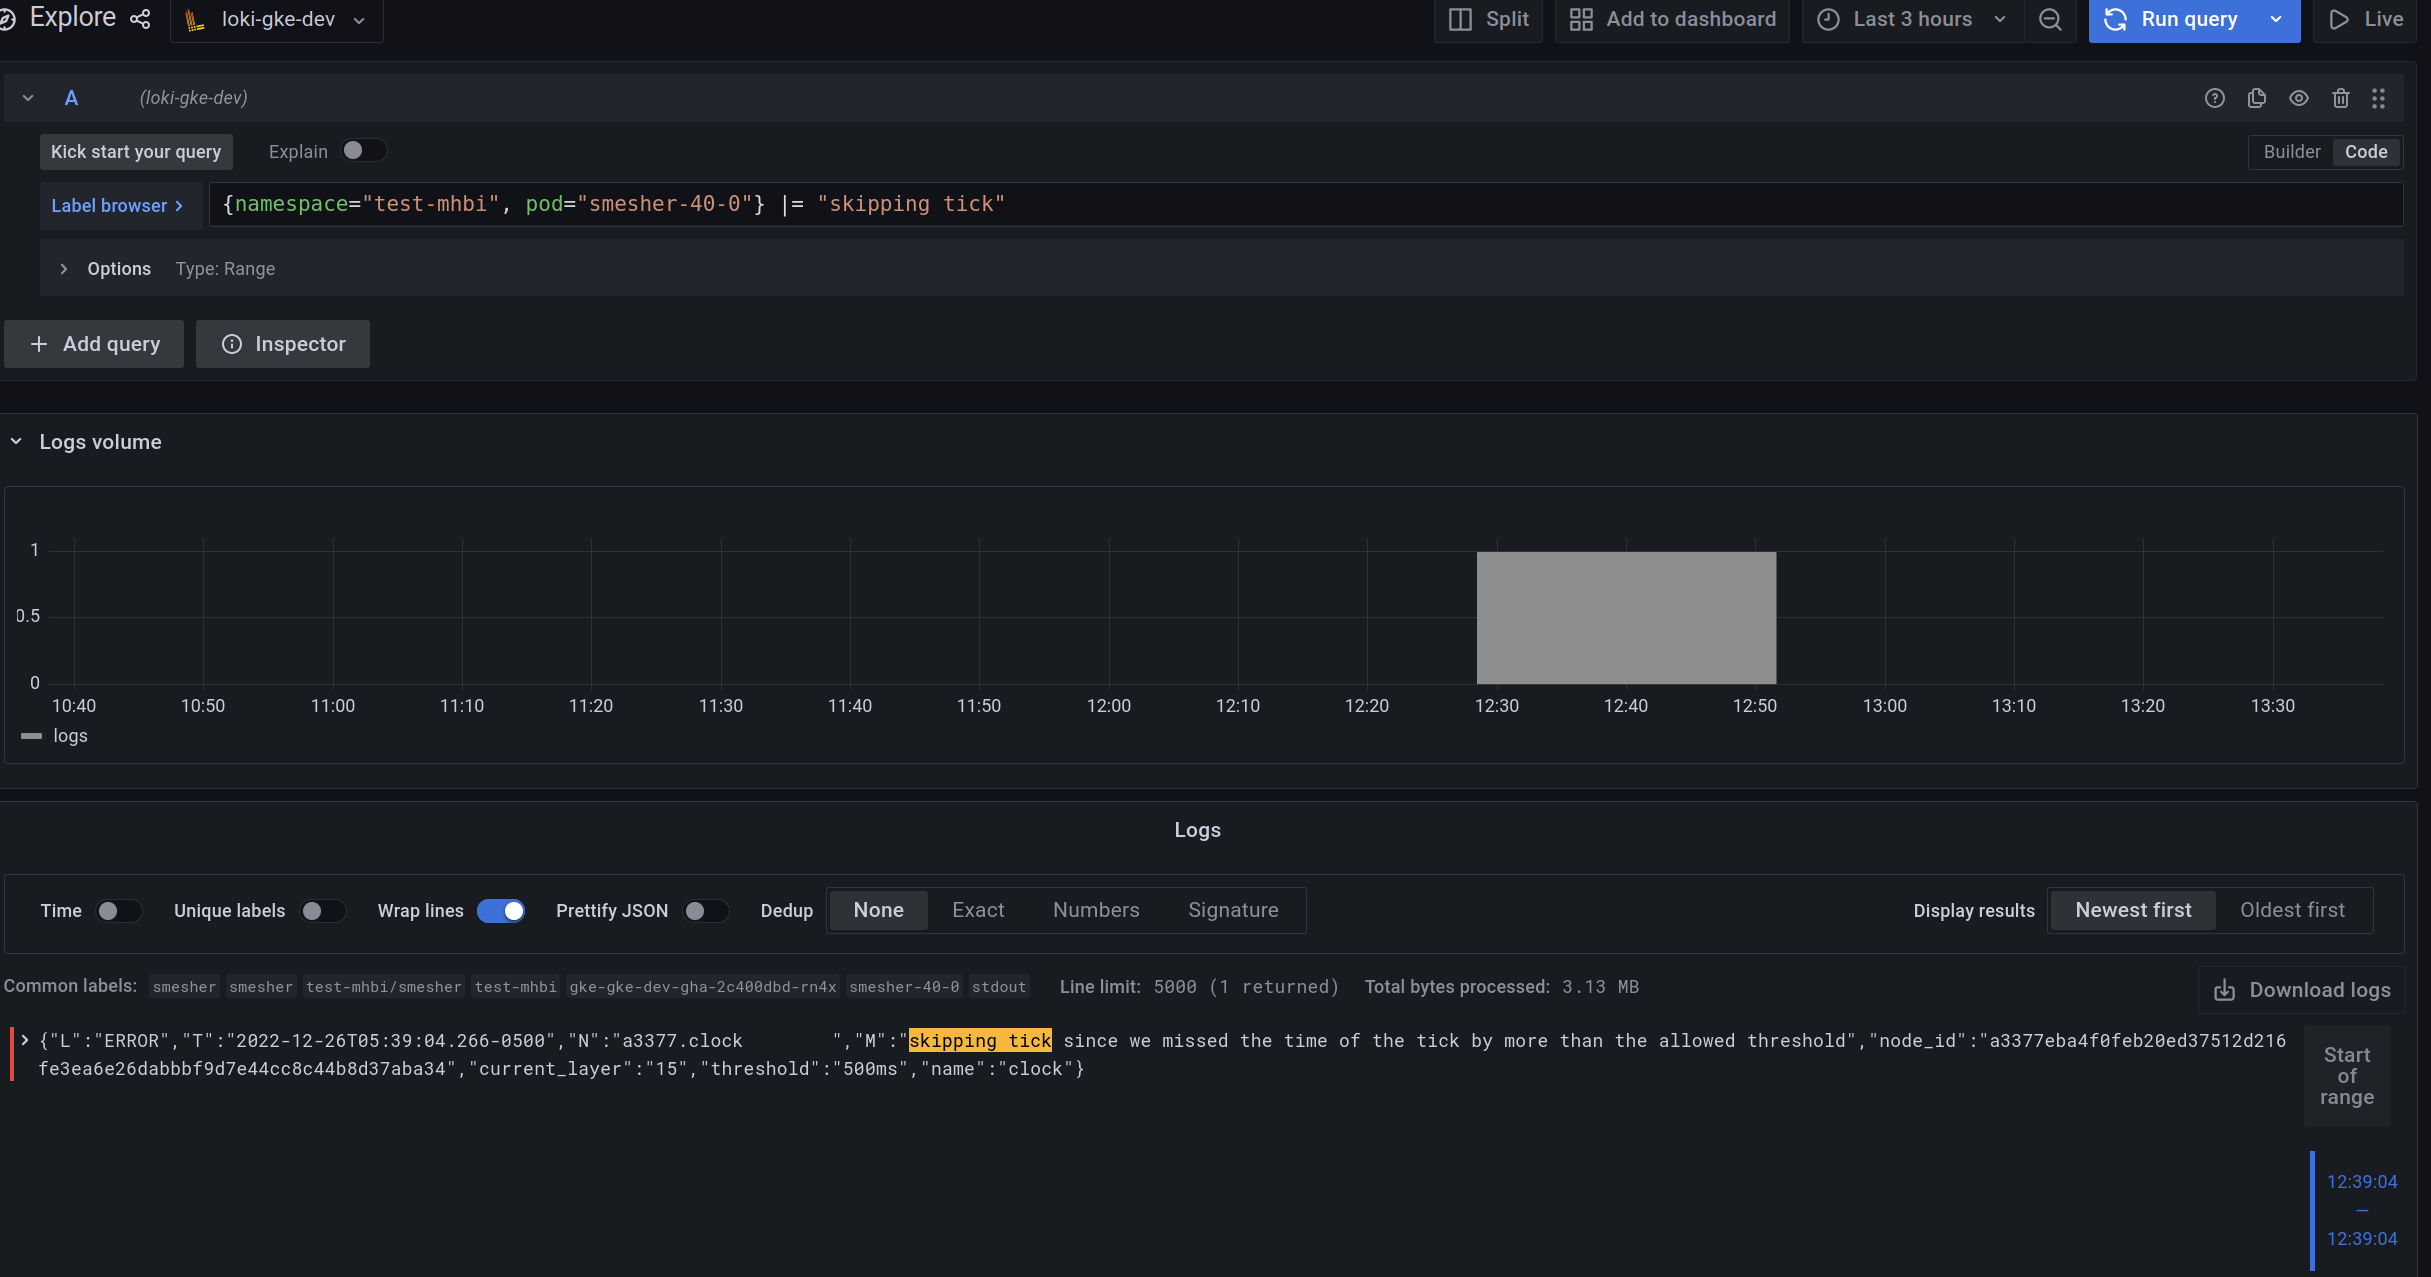Screen dimensions: 2431x1277
Task: Open help for query A
Action: tap(2215, 98)
